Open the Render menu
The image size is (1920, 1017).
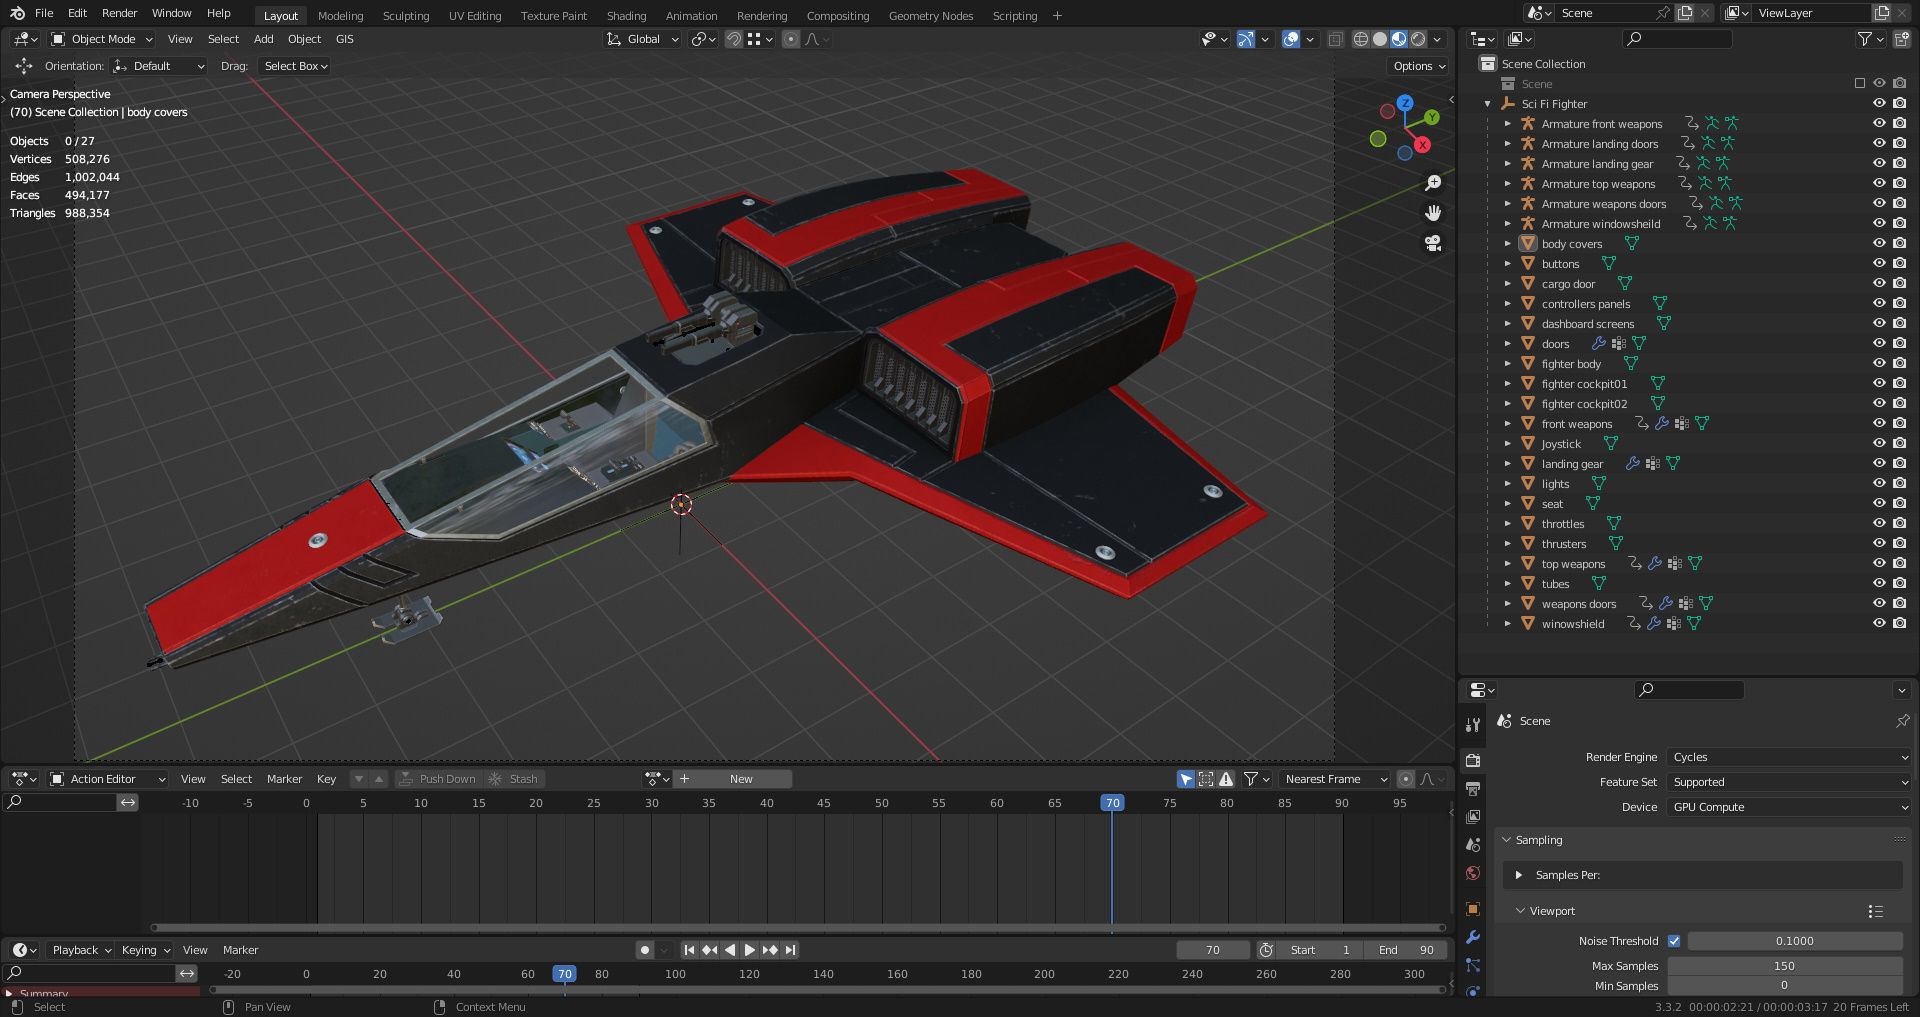tap(119, 13)
